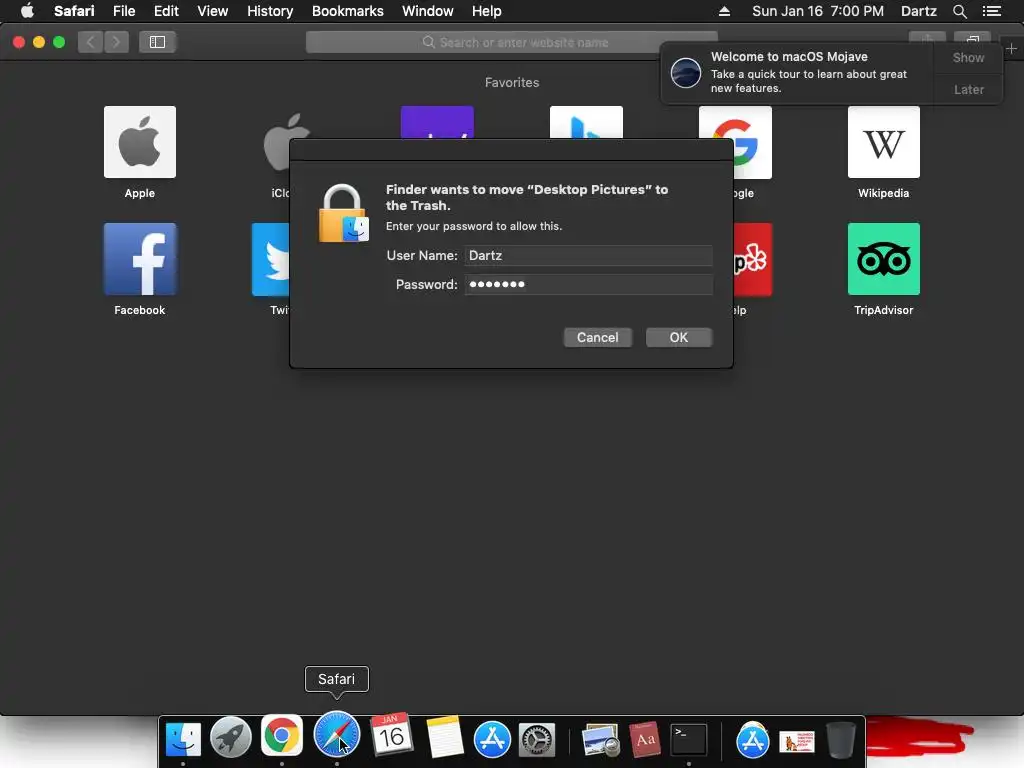This screenshot has width=1024, height=768.
Task: Open the Twitter favorite tile
Action: click(271, 259)
